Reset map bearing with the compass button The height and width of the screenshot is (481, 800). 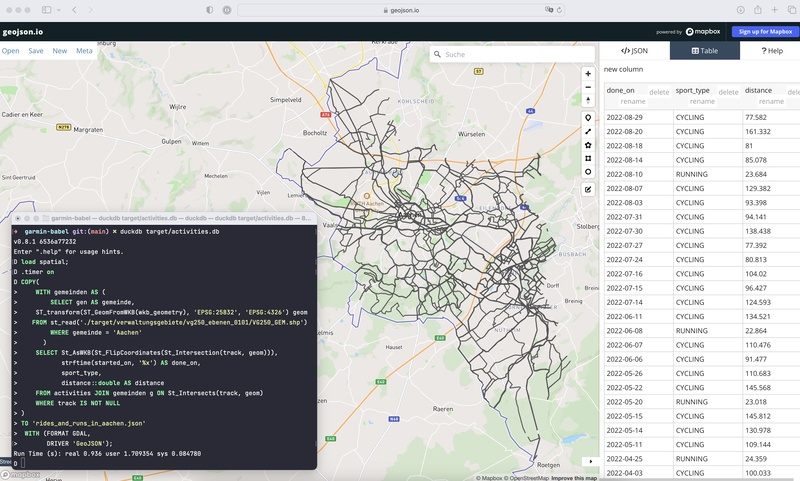click(588, 100)
